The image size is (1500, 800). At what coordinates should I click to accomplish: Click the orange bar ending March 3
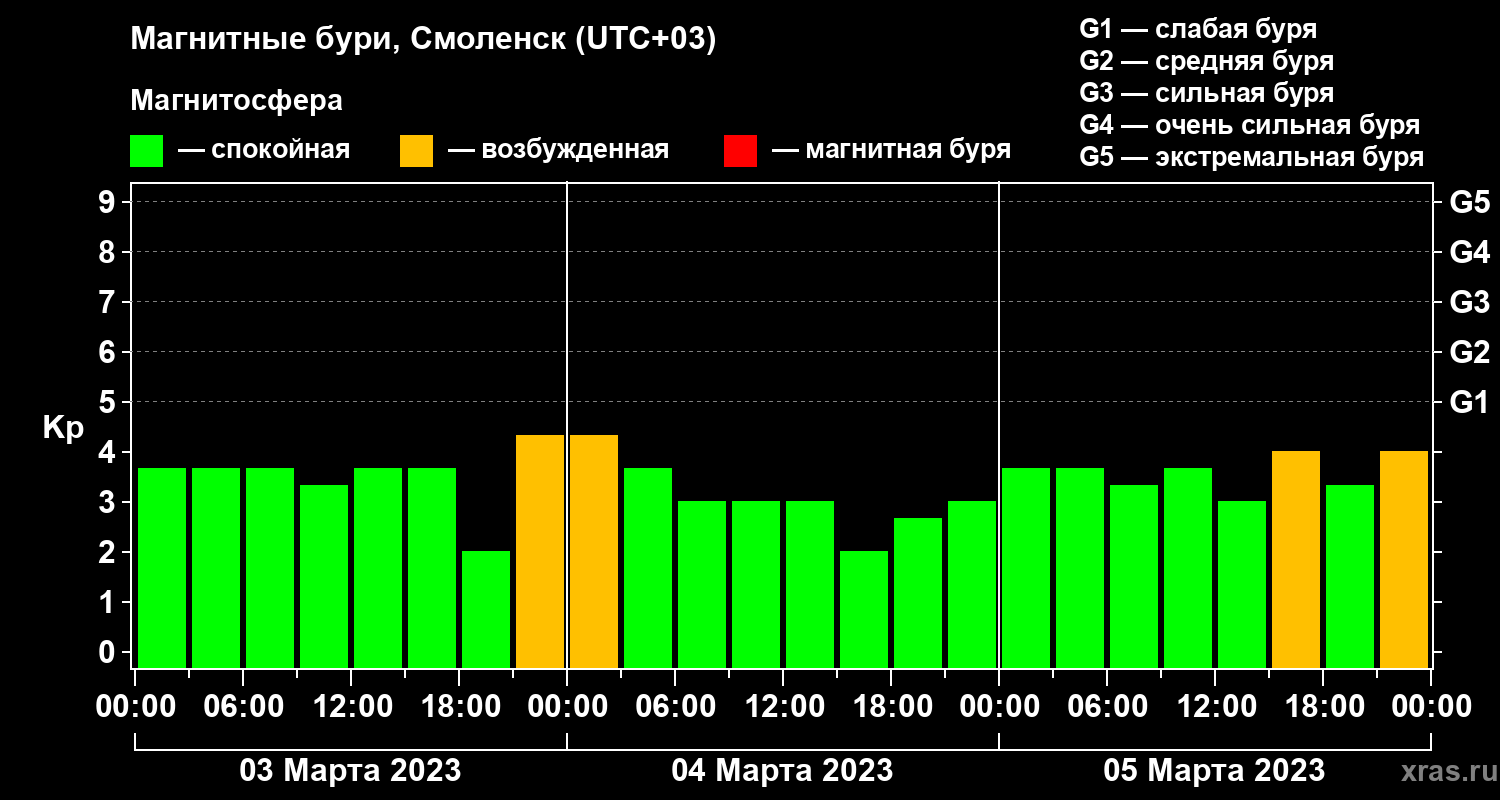[x=540, y=551]
